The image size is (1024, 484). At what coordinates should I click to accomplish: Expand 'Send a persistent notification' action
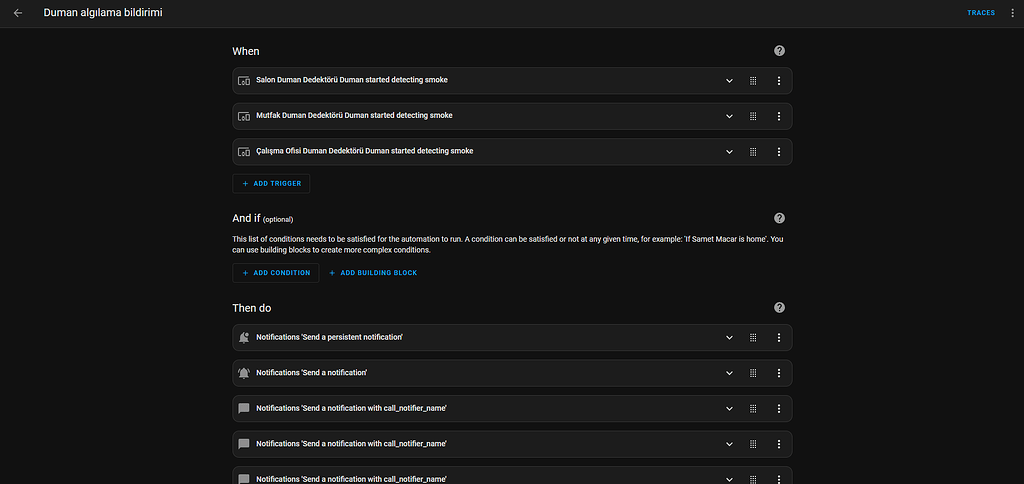(x=729, y=338)
